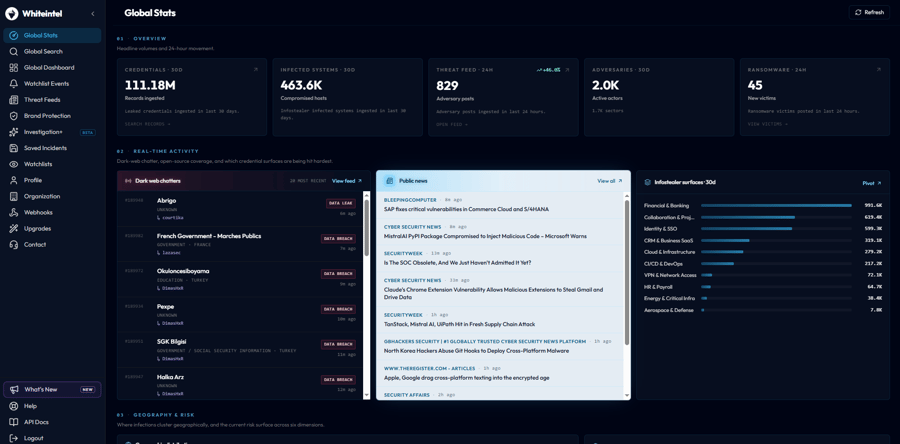Click the Open Feed link
This screenshot has width=900, height=444.
pyautogui.click(x=452, y=124)
